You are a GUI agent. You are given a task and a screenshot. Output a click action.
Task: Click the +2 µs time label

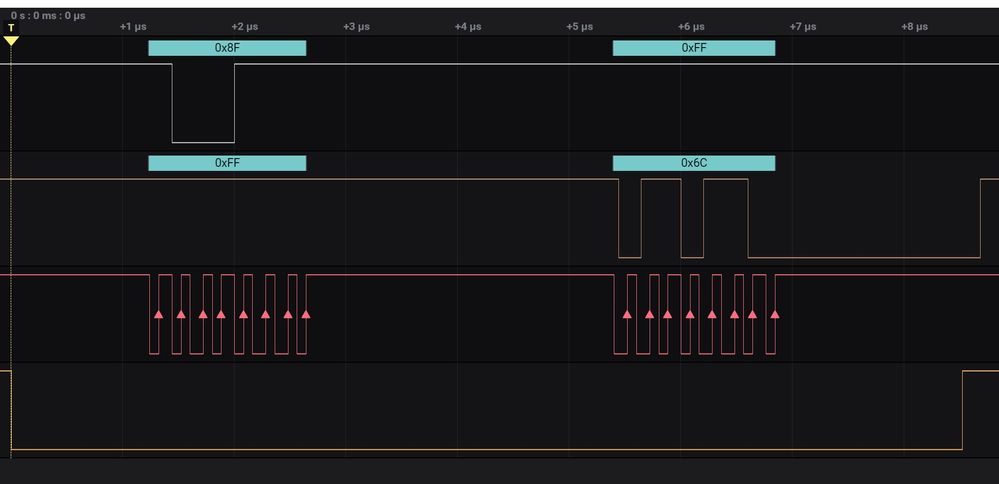tap(245, 27)
